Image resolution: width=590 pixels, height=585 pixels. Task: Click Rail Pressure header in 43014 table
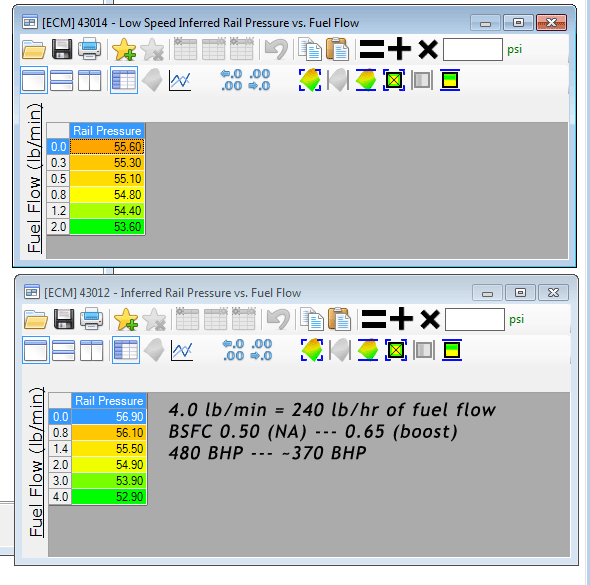(x=107, y=131)
